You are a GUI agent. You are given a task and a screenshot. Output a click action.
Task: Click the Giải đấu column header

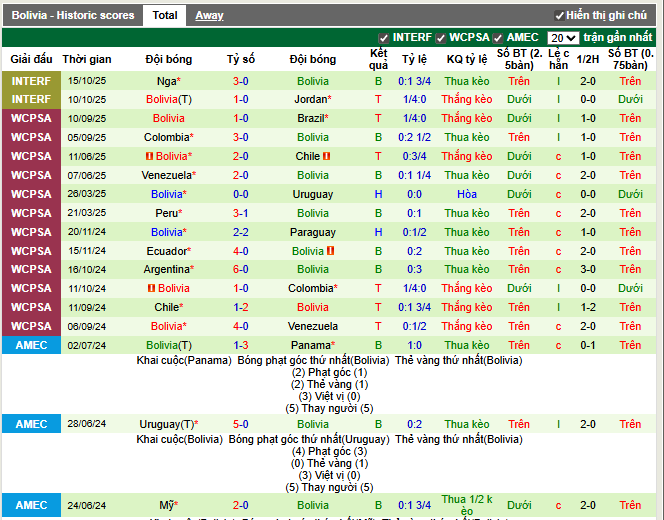31,59
